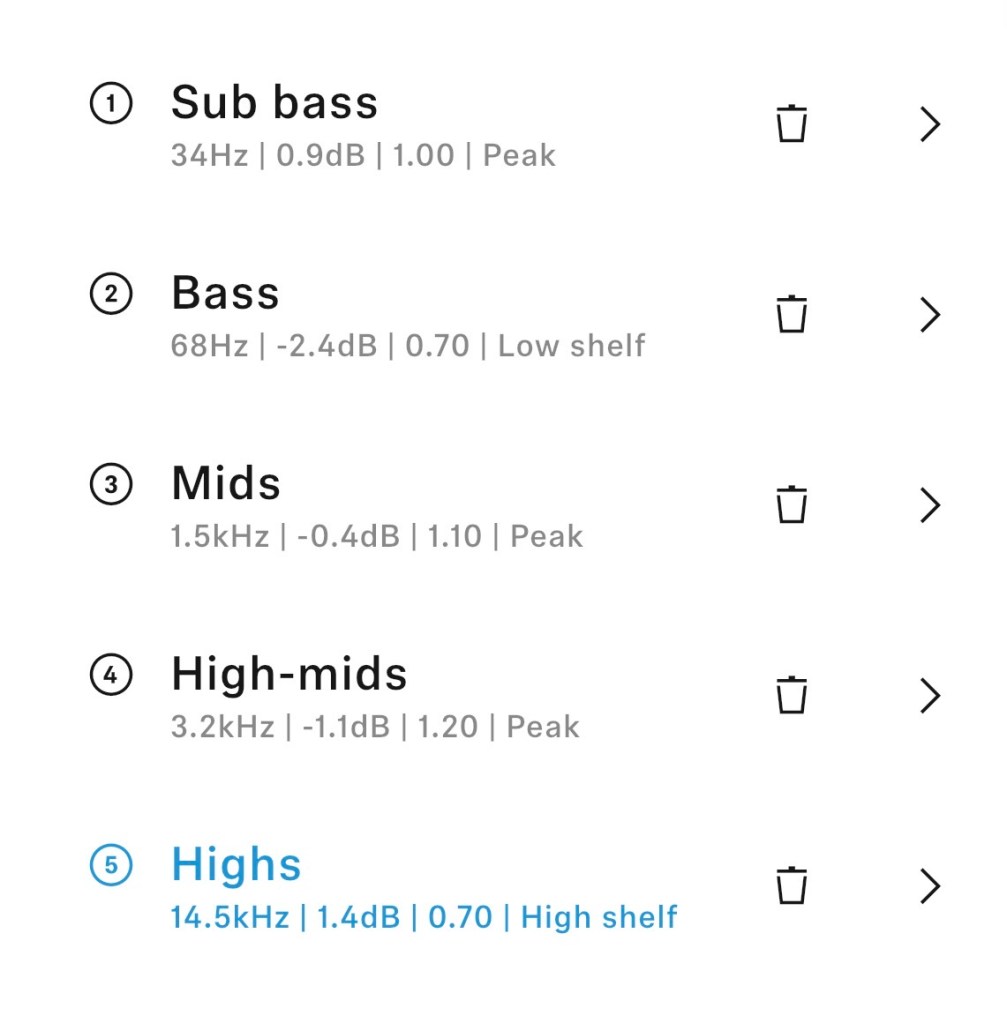
Task: Select the Sub bass band title
Action: pos(274,102)
